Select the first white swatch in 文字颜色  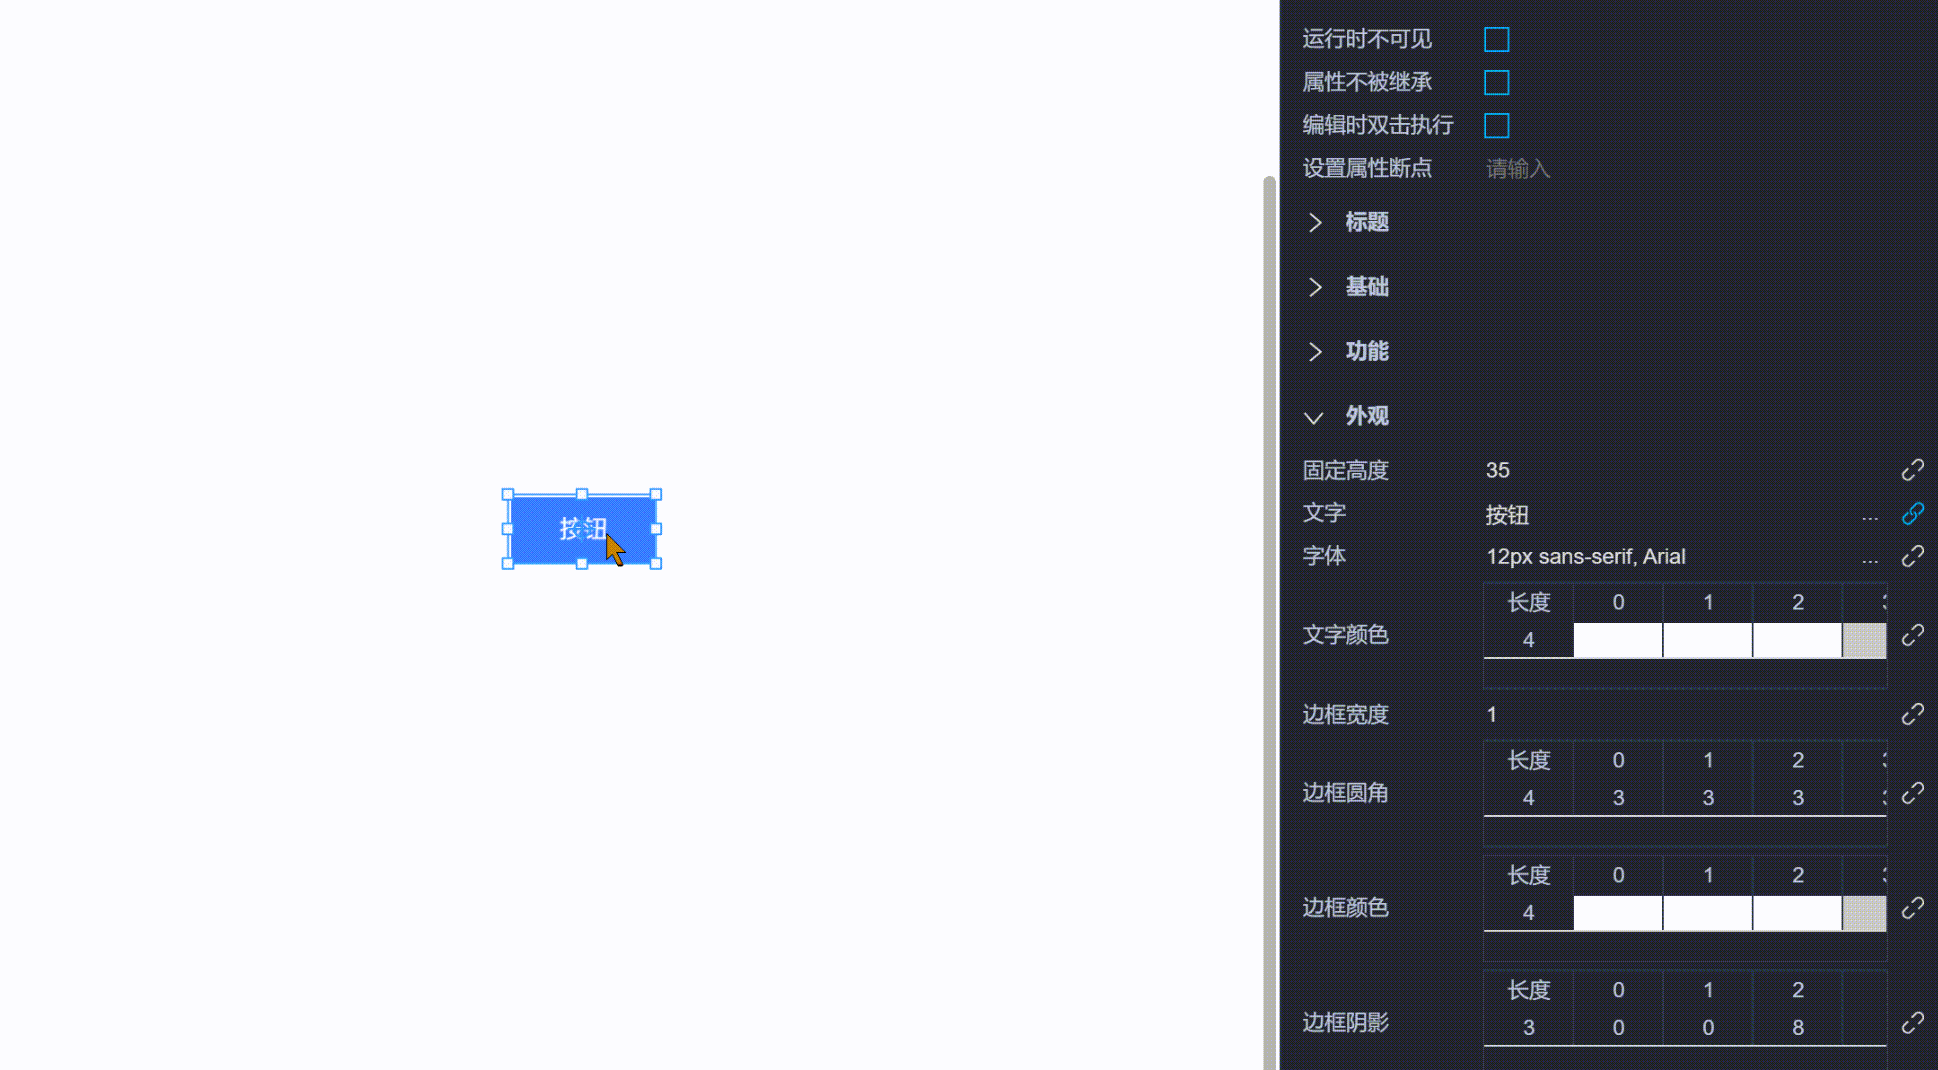pyautogui.click(x=1617, y=640)
